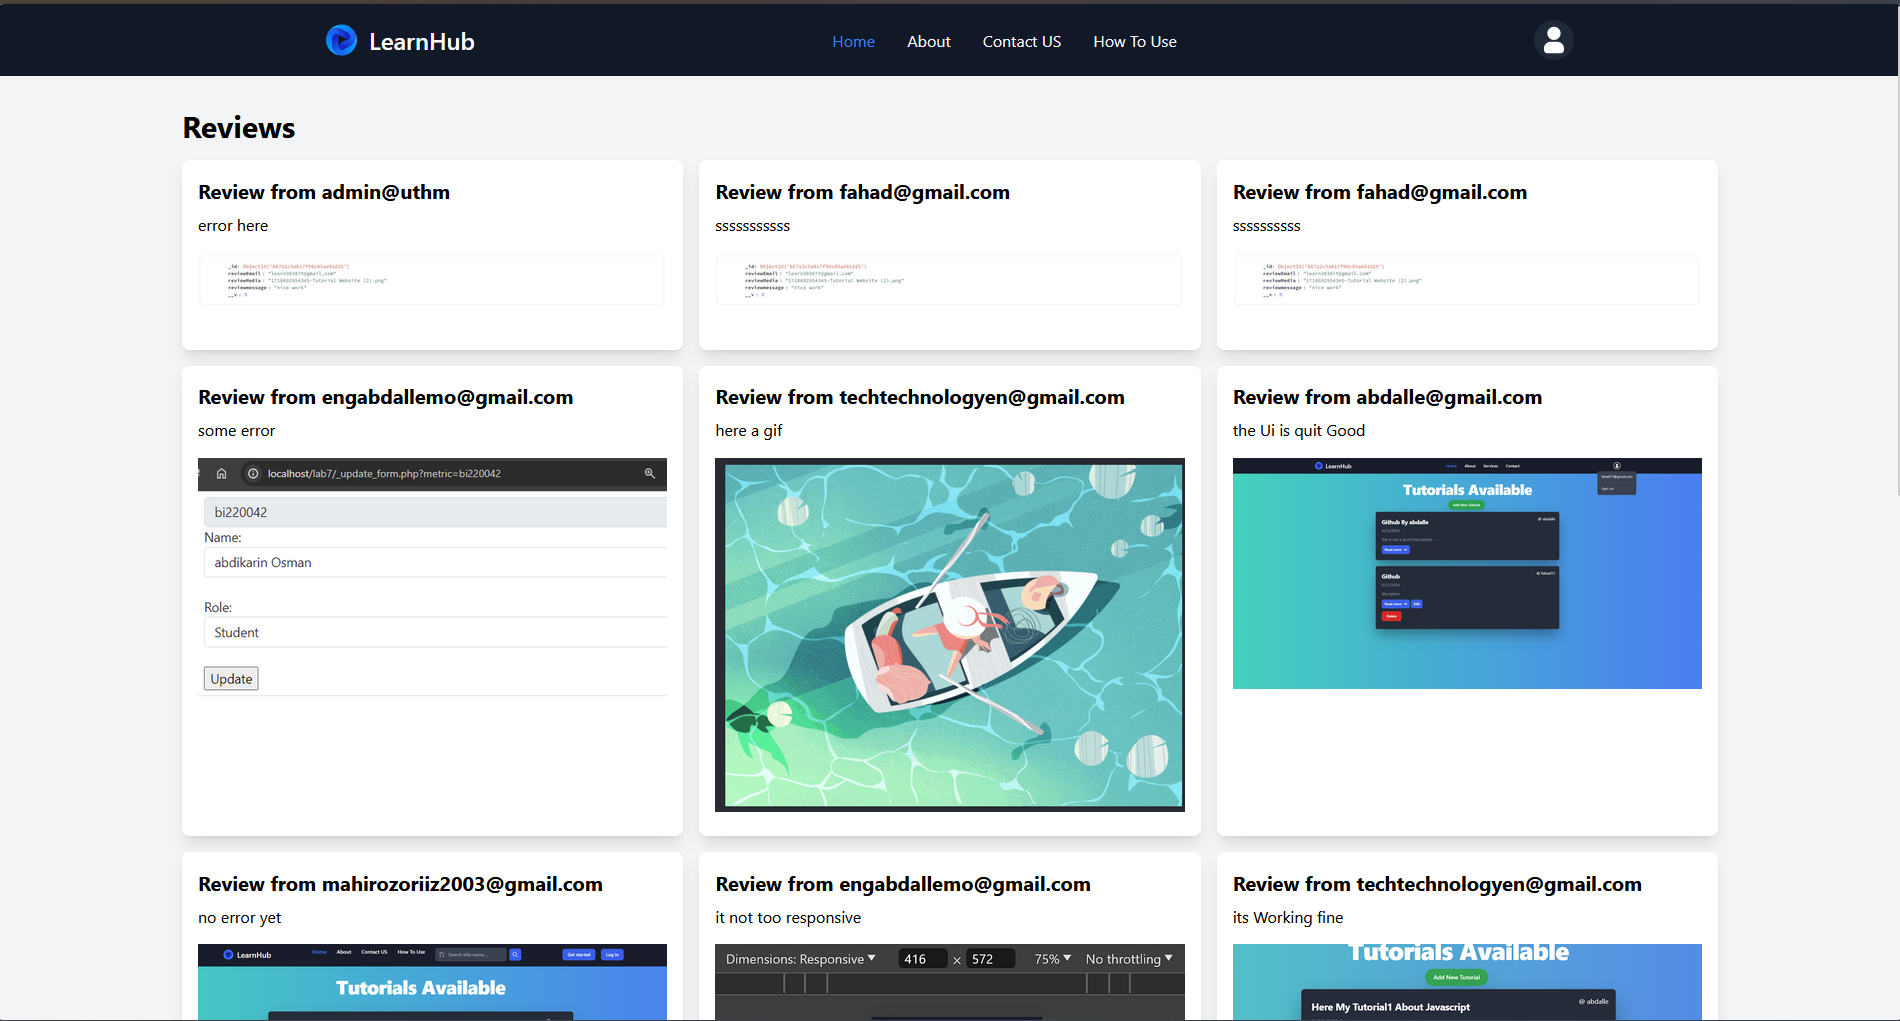Click the home icon in the browser toolbar screenshot
Screen dimensions: 1900x1021
[222, 473]
